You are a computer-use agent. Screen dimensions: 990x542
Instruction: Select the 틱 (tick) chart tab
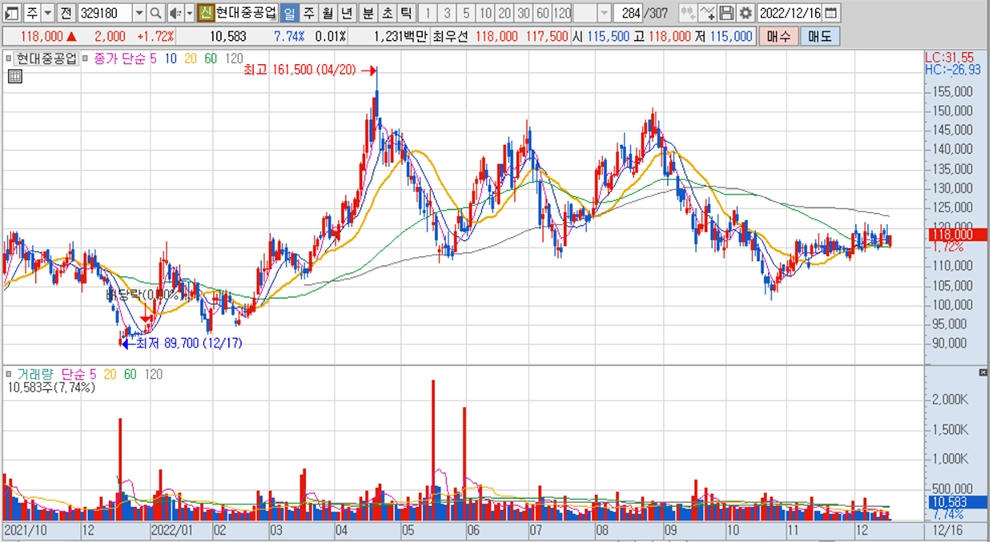pyautogui.click(x=405, y=13)
